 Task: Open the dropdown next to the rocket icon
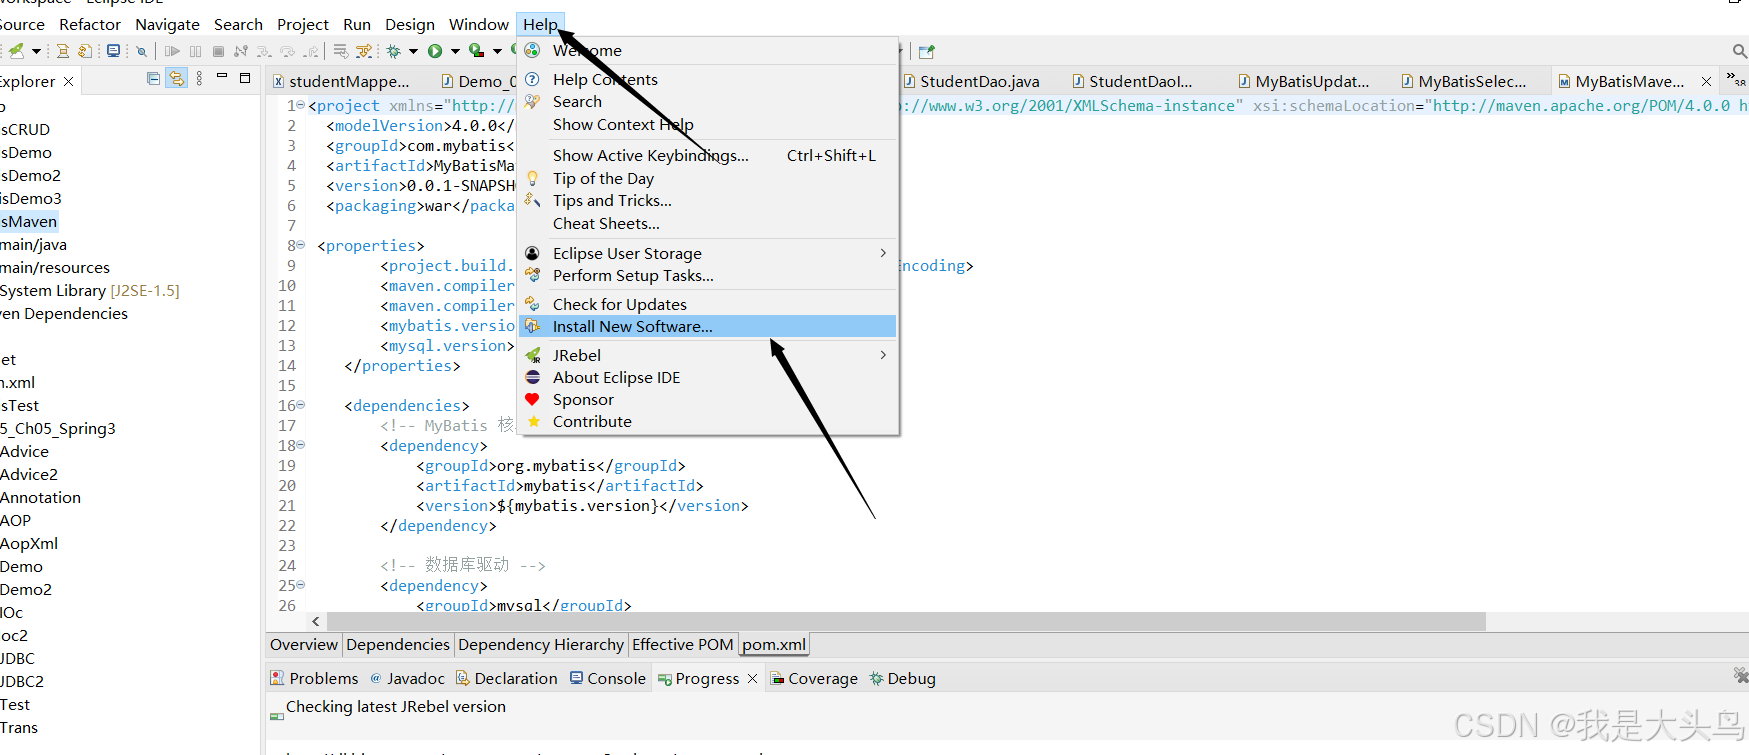click(37, 51)
